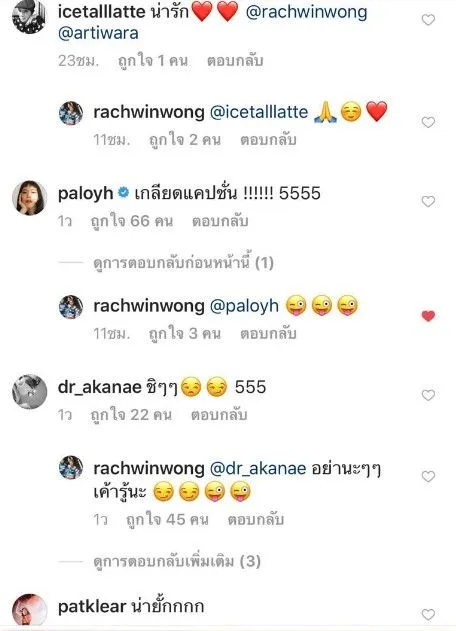Tap the heart beside patklear's comment

coord(428,615)
